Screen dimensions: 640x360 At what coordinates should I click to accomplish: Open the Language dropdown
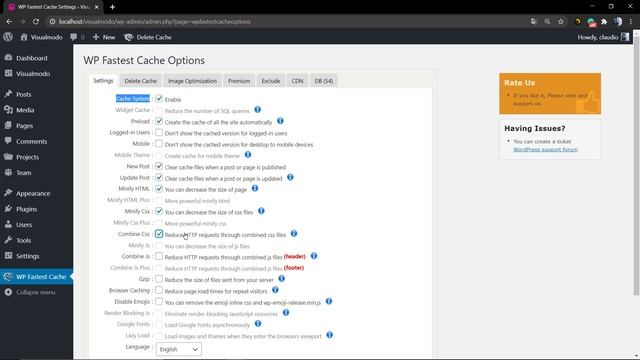(x=179, y=349)
